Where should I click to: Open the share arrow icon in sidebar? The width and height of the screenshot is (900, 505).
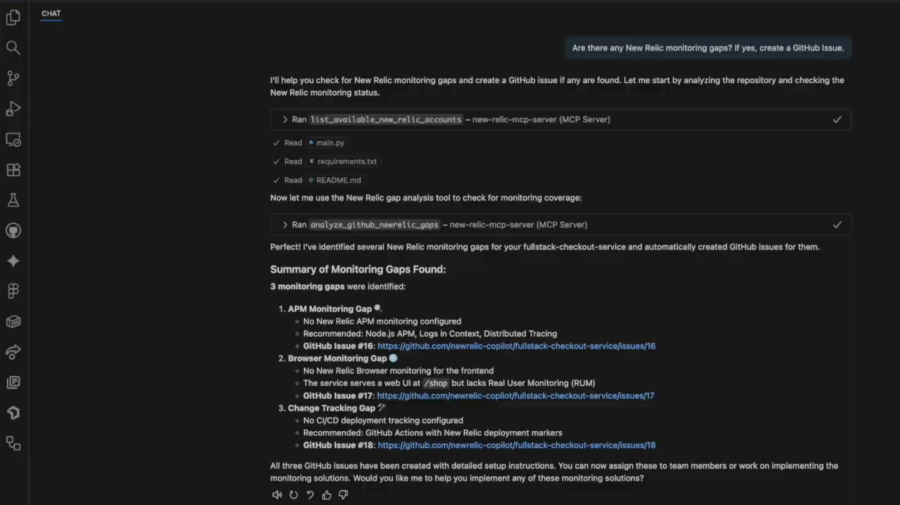click(x=13, y=352)
